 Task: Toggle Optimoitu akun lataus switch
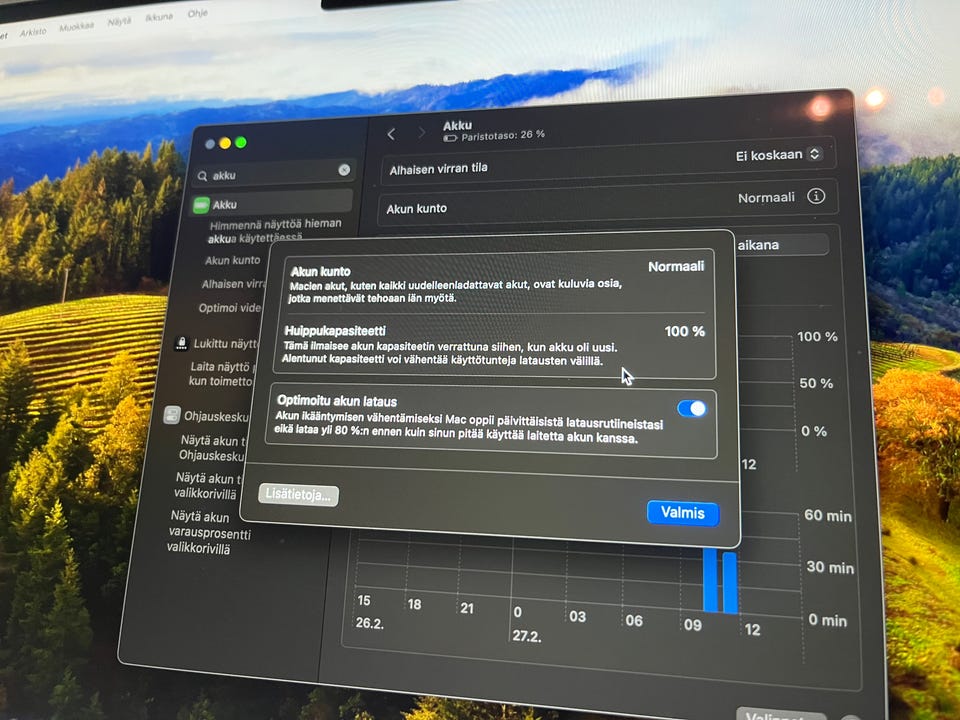point(692,408)
